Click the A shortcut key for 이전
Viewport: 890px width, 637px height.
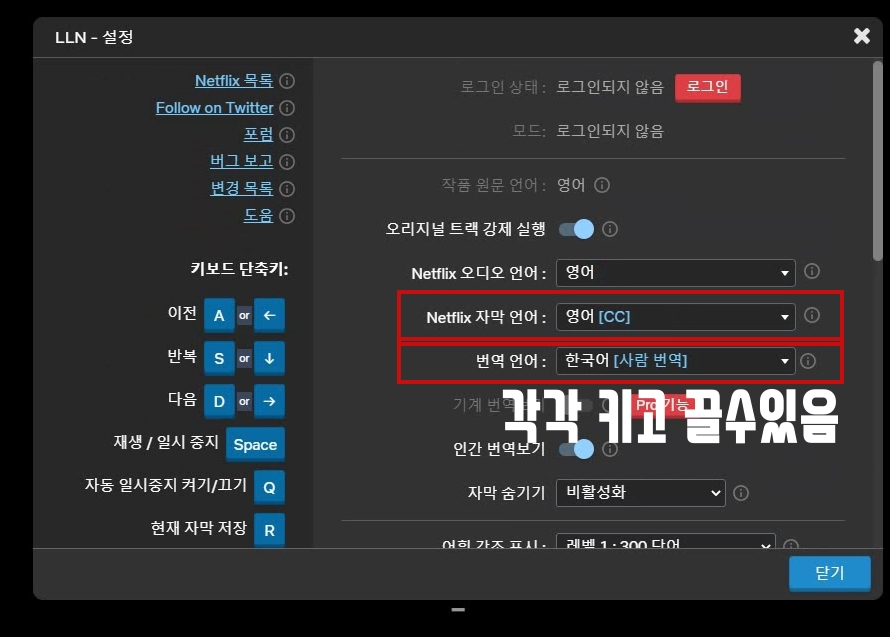click(219, 315)
